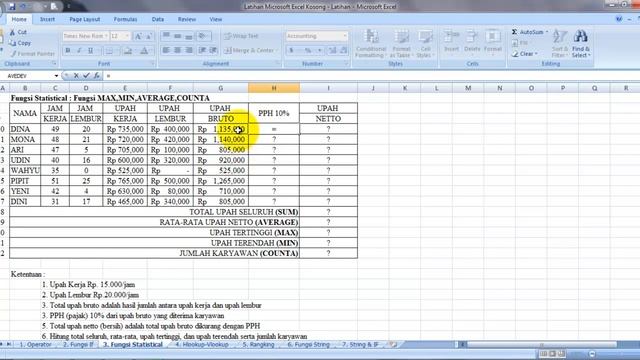
Task: Apply the Accounting currency $ format icon
Action: point(291,50)
